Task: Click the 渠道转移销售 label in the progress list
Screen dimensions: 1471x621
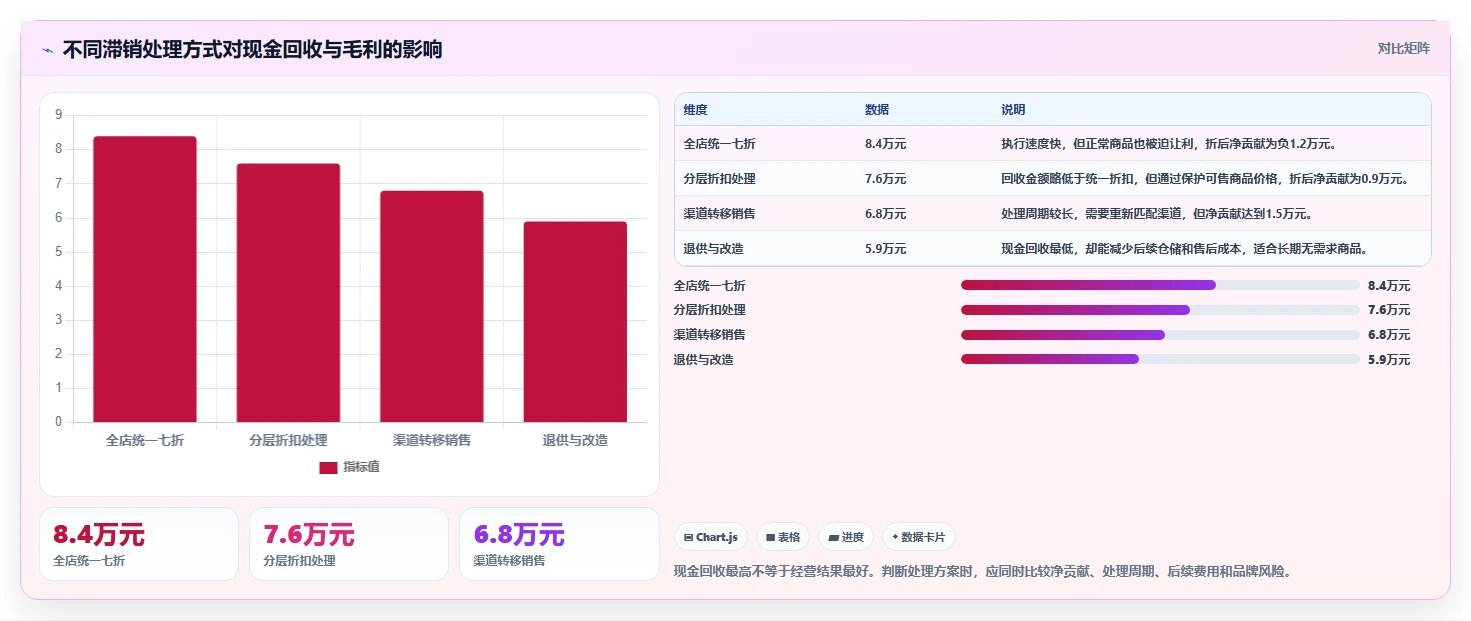Action: click(710, 335)
